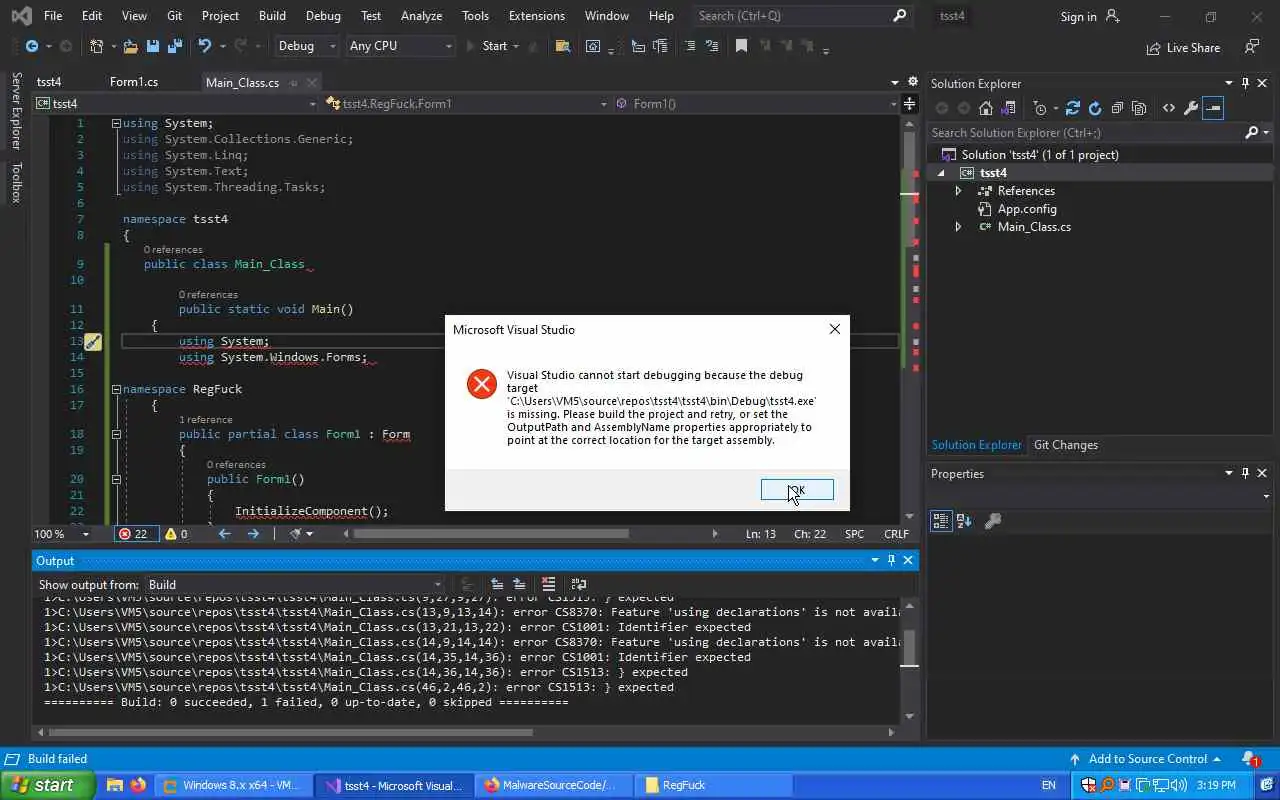
Task: Switch to the tsst4 document tab
Action: tap(49, 82)
